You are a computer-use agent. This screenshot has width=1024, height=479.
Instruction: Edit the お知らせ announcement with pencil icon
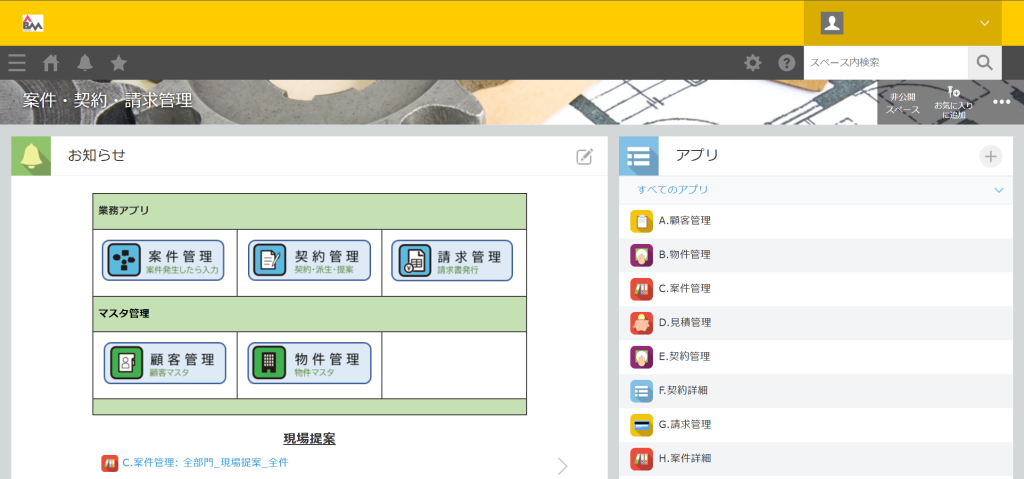(584, 156)
